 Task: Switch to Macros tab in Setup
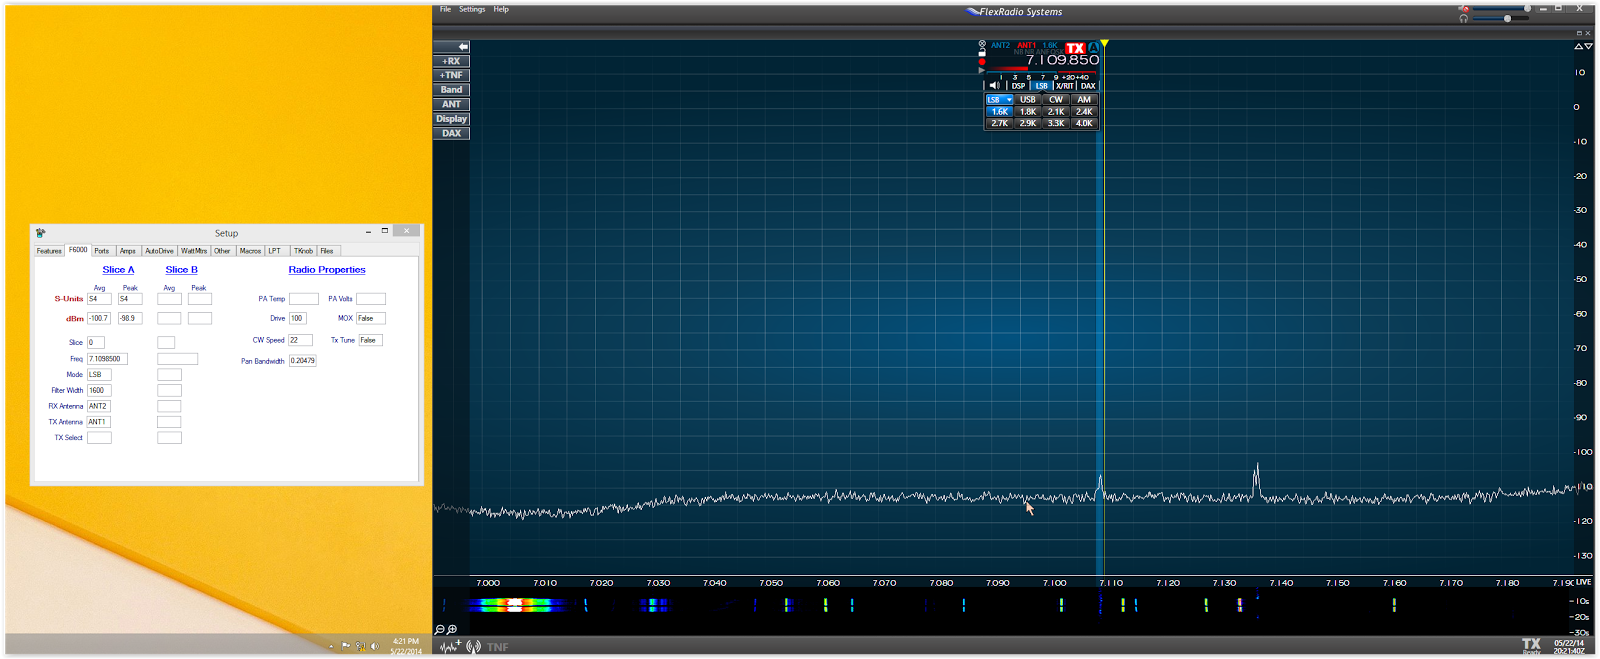(250, 251)
